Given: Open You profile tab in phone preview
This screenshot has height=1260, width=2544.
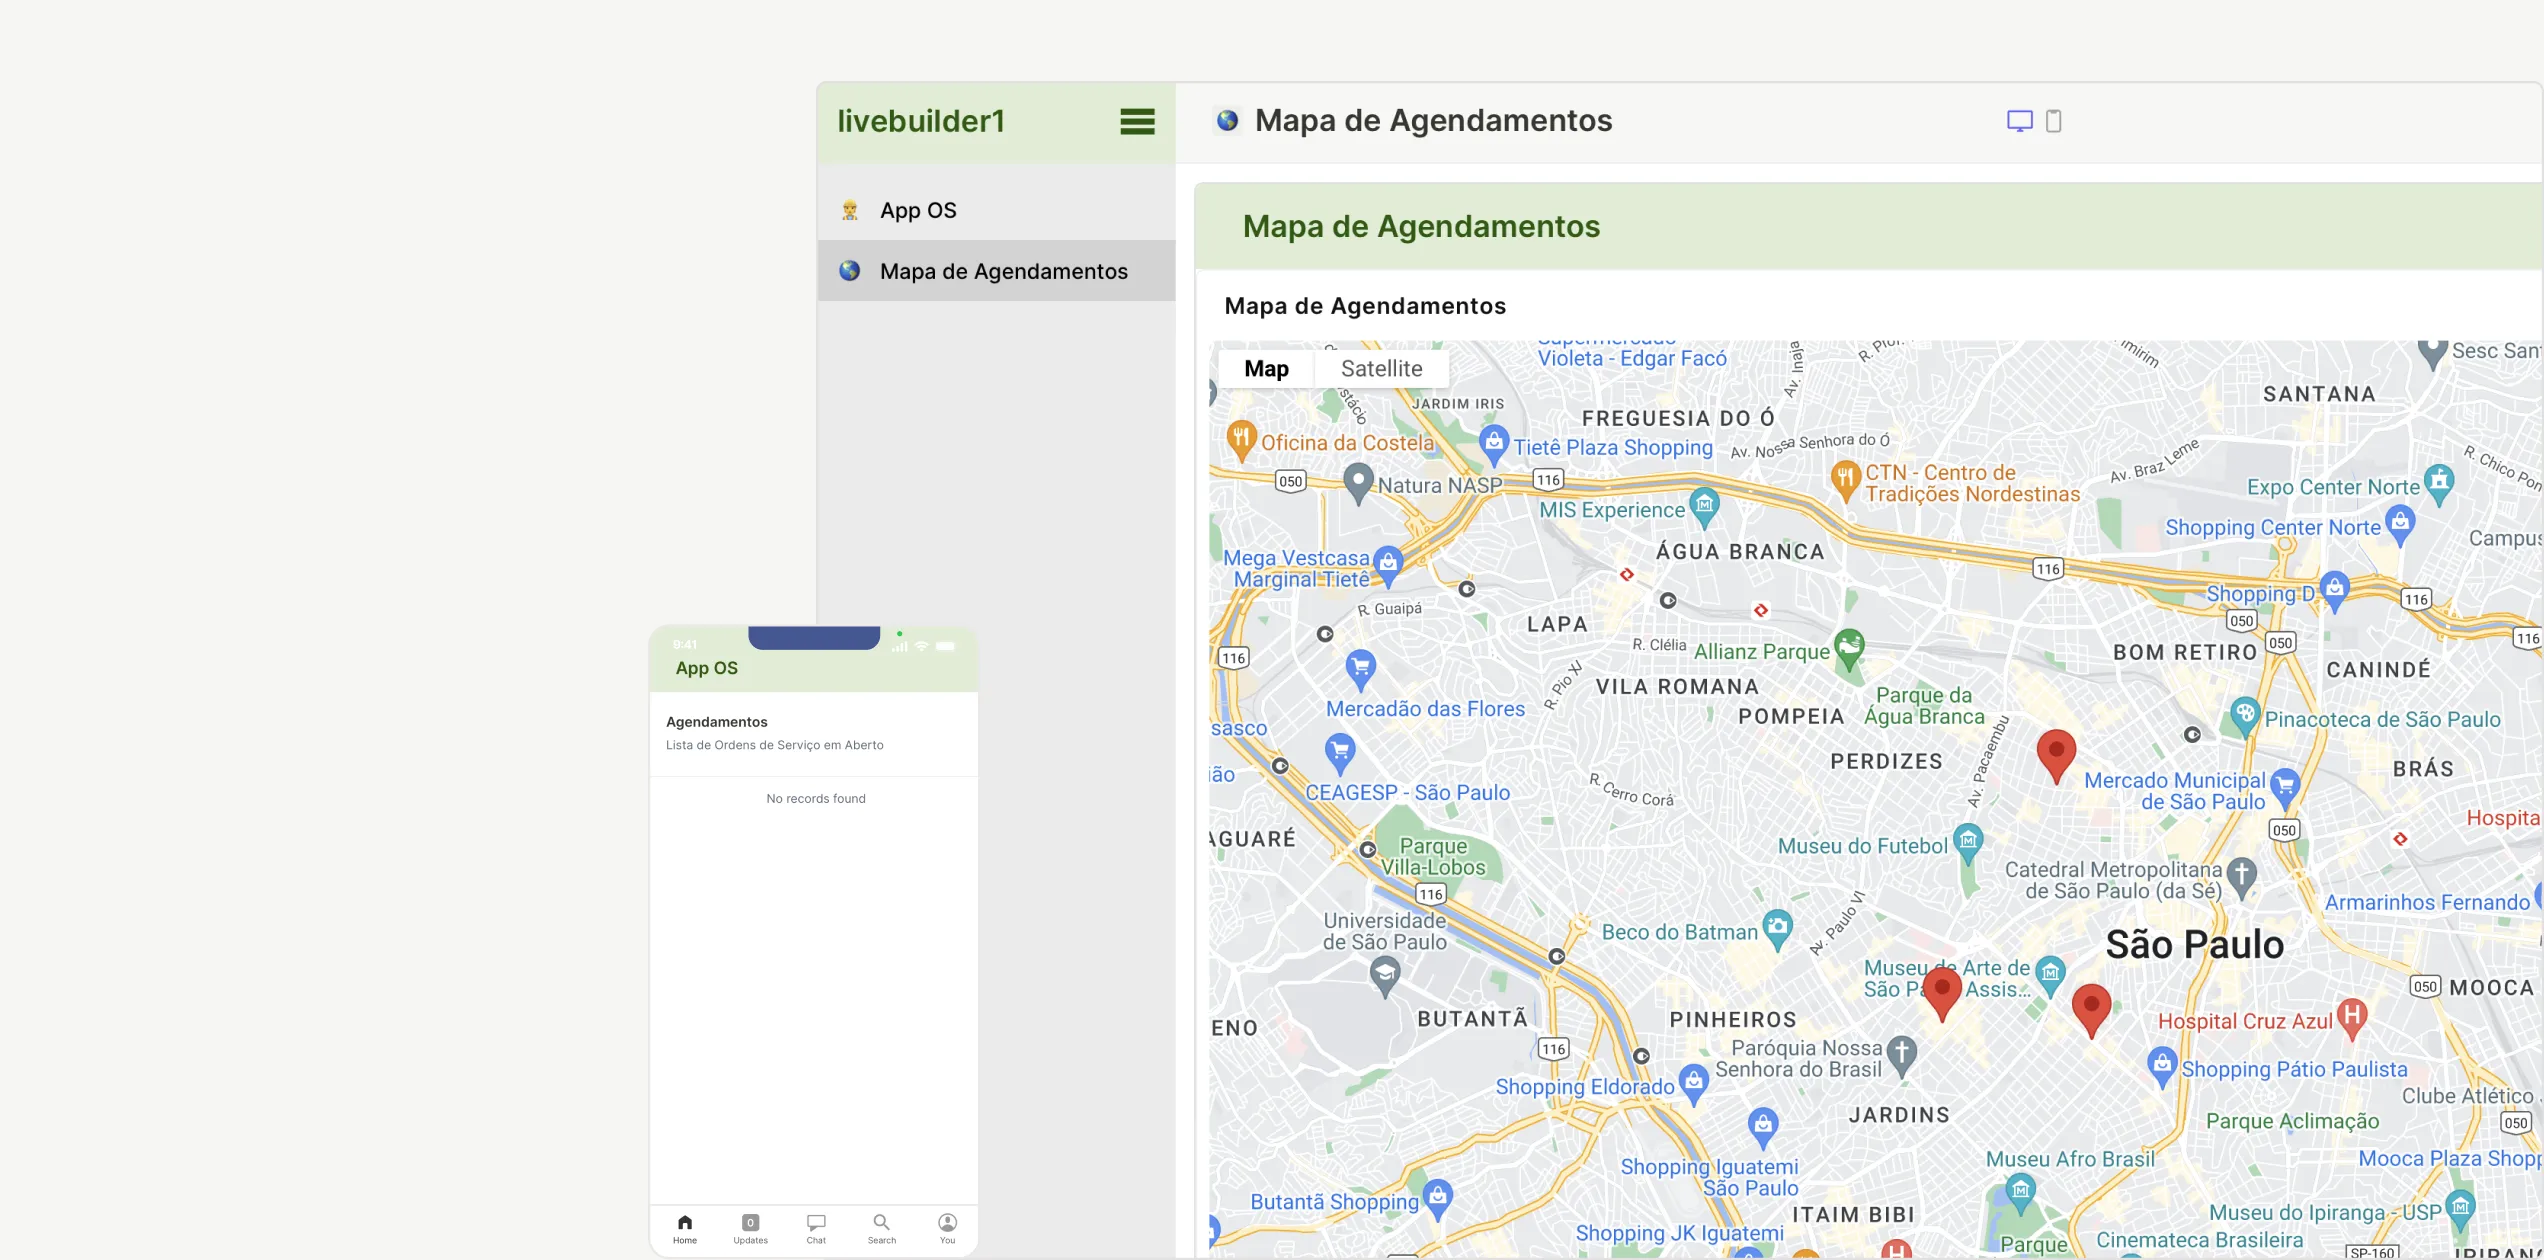Looking at the screenshot, I should pyautogui.click(x=947, y=1229).
